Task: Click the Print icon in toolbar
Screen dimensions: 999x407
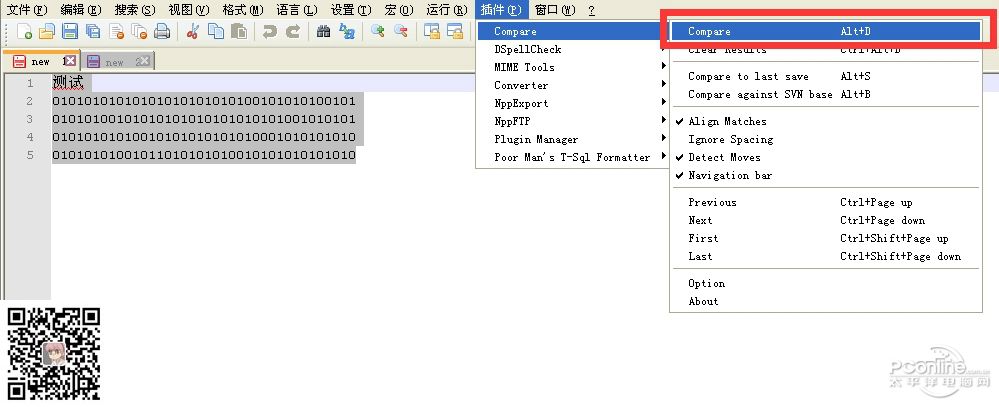Action: tap(161, 32)
